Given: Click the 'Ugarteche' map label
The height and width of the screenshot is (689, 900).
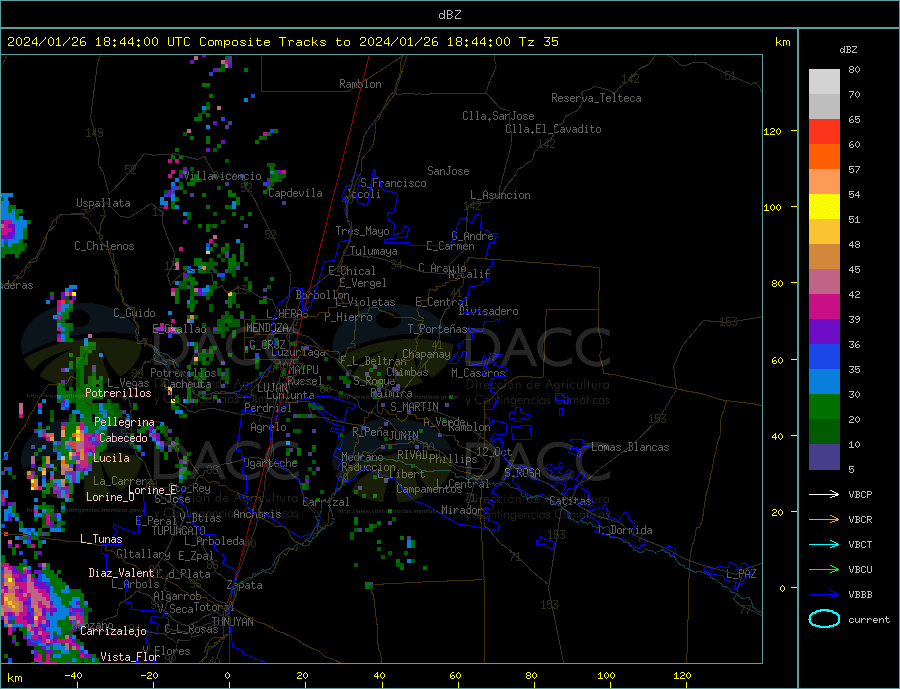Looking at the screenshot, I should 270,463.
